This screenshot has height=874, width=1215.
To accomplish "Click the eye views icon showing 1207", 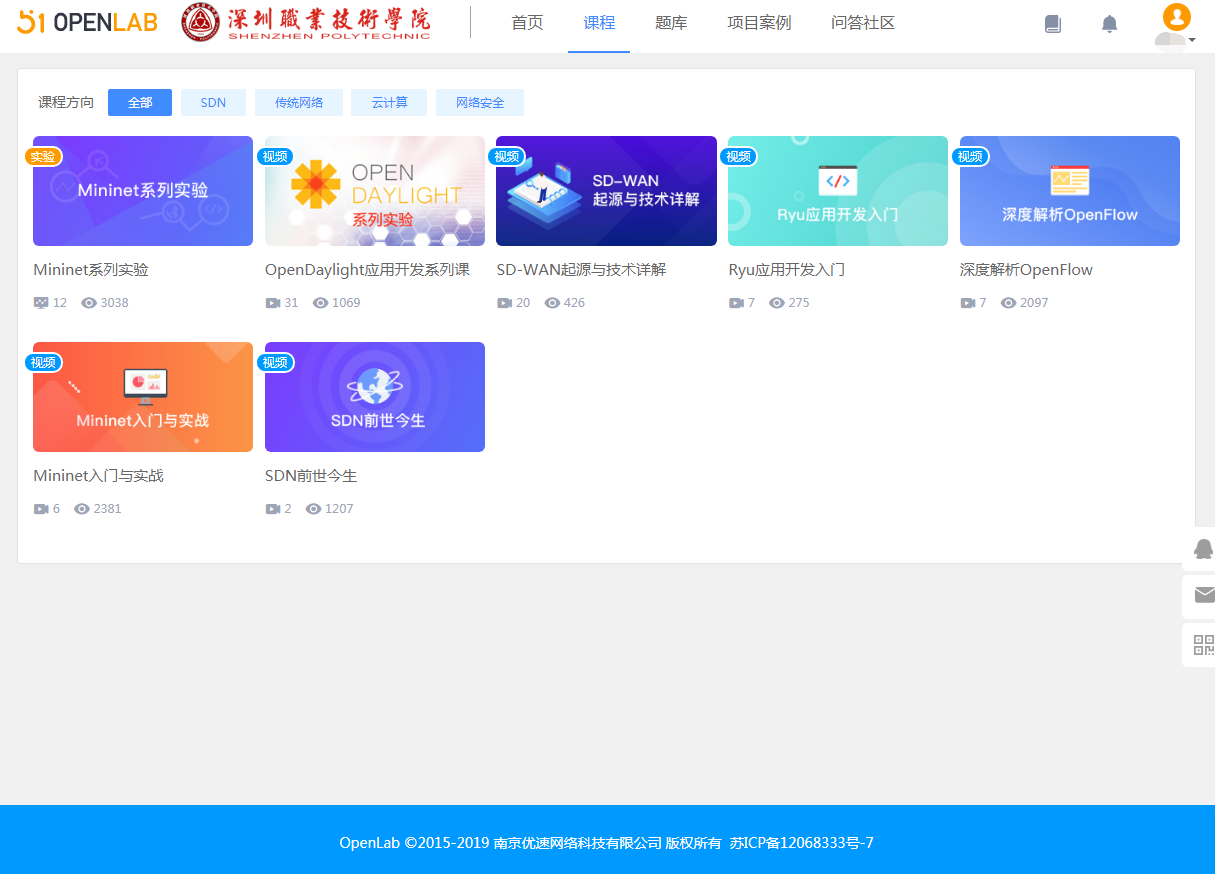I will tap(313, 509).
